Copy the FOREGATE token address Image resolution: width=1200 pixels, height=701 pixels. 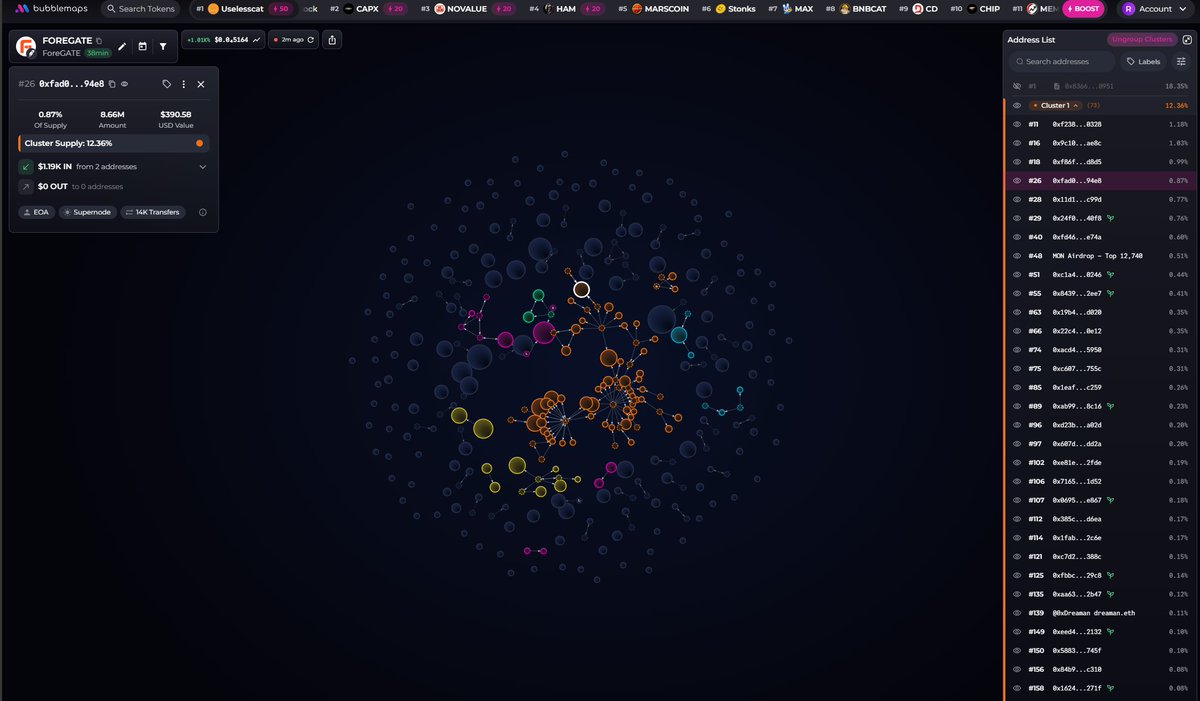click(x=99, y=41)
